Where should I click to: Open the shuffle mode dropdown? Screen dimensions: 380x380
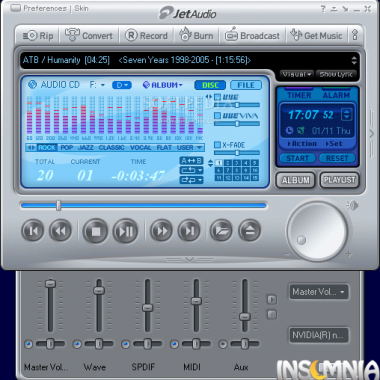(x=191, y=180)
